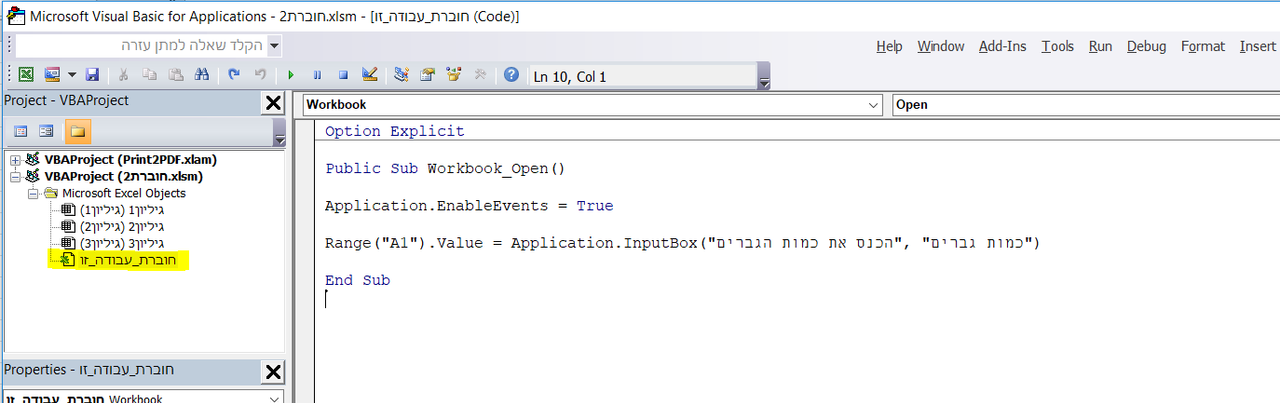Run the macro with the green play icon
Screen dimensions: 1280x403
click(x=291, y=75)
